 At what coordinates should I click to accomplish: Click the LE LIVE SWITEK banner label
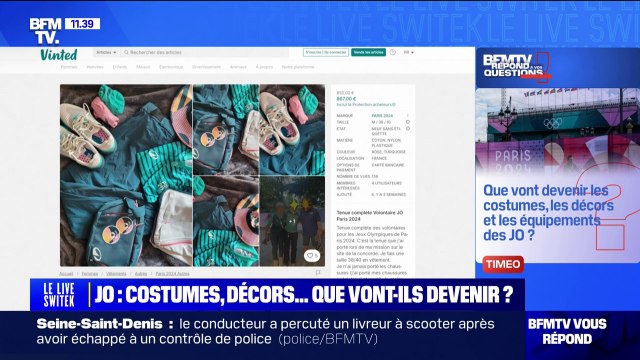59,295
